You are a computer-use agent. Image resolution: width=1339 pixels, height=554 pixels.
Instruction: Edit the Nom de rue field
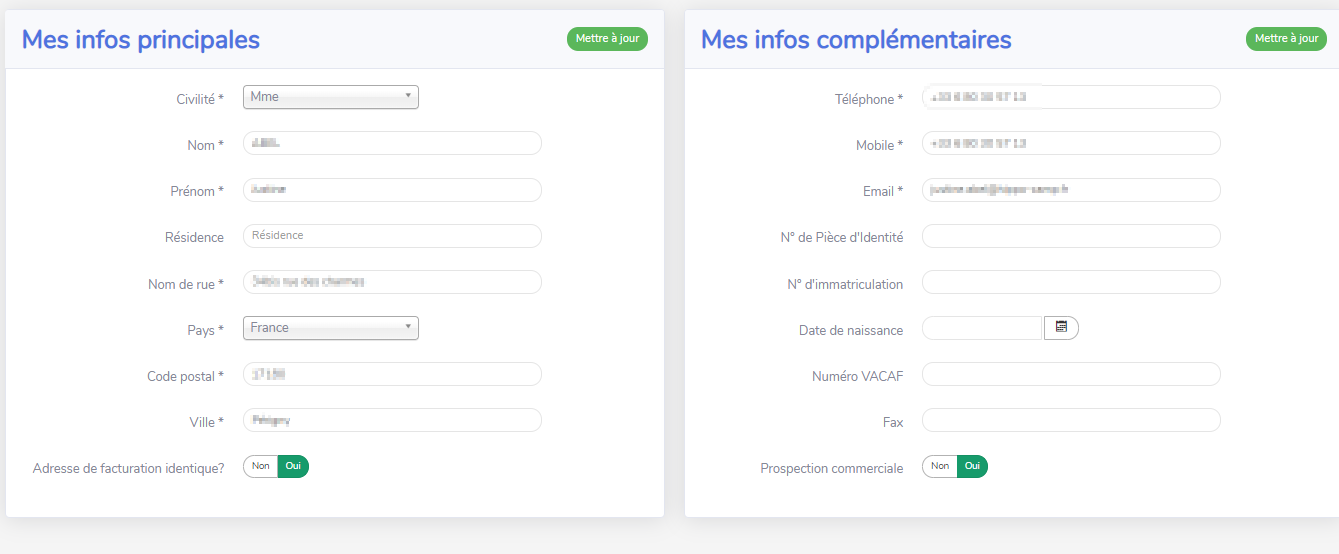392,282
